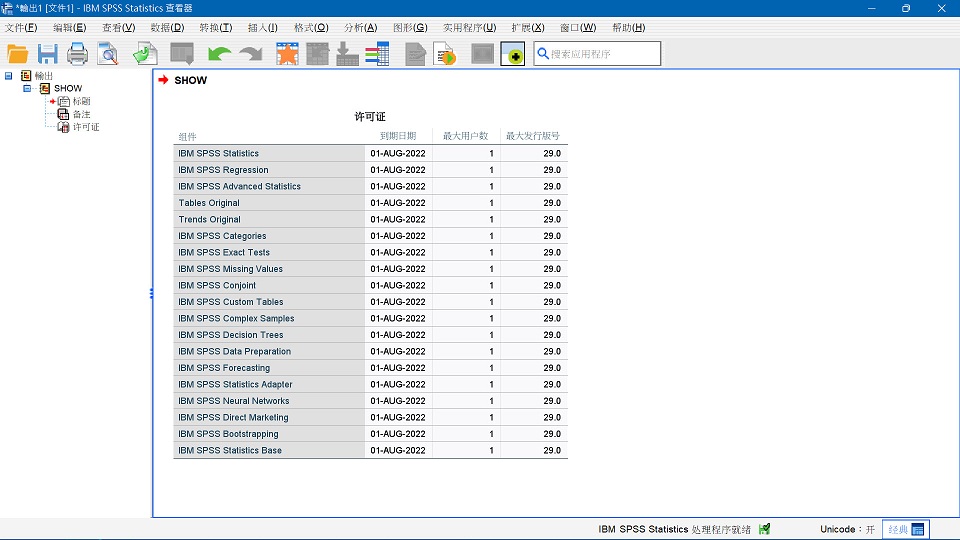This screenshot has width=960, height=540.
Task: Click the Print icon in toolbar
Action: point(77,54)
